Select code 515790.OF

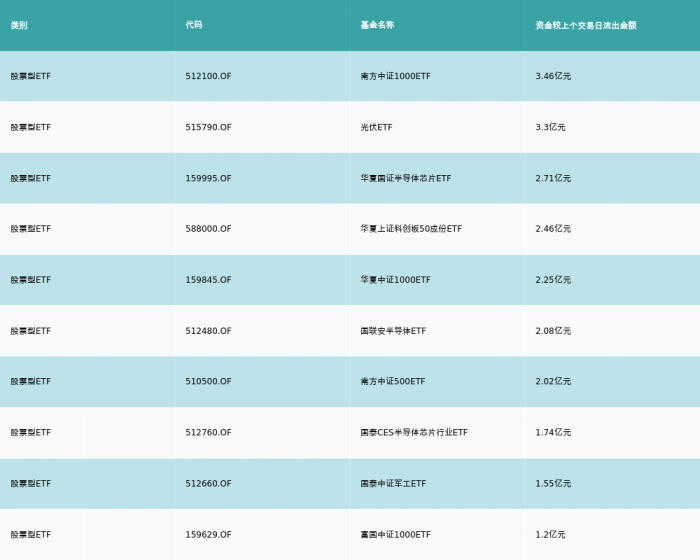208,127
